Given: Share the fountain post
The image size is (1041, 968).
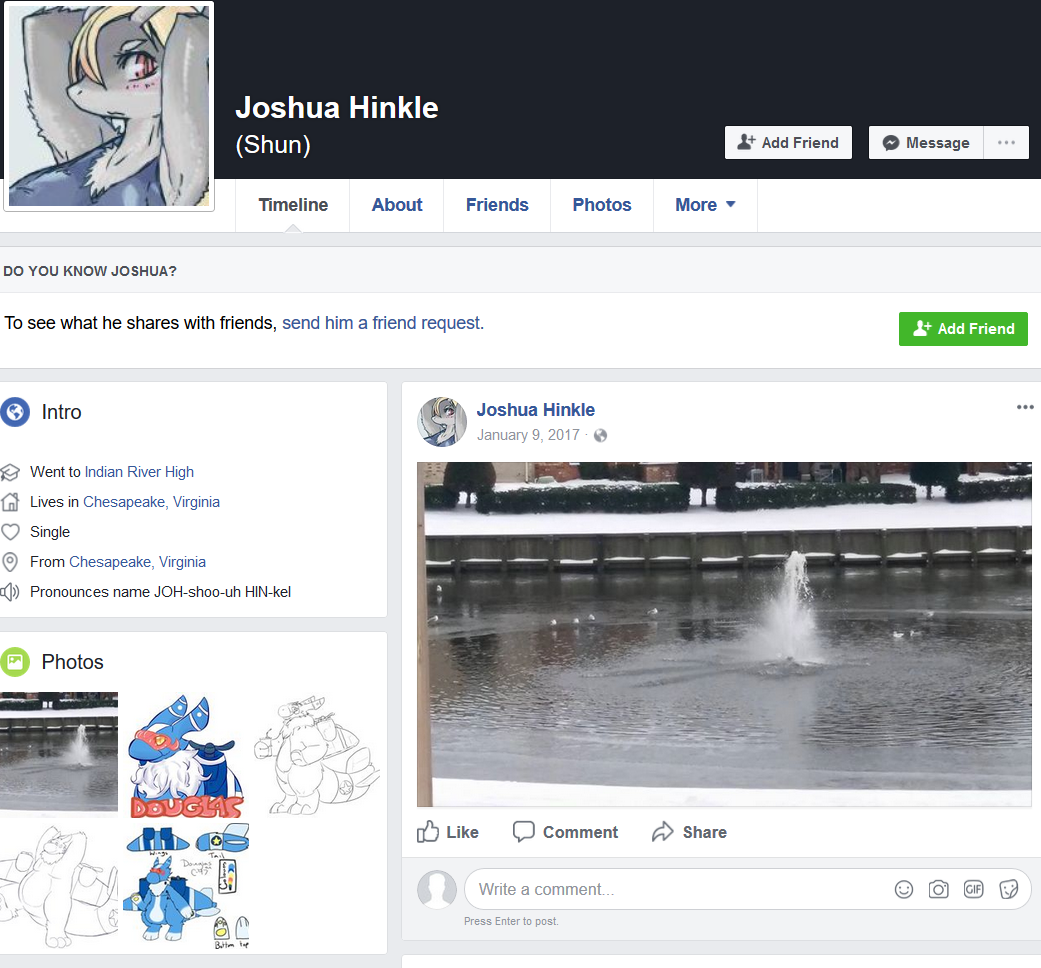Looking at the screenshot, I should click(688, 832).
